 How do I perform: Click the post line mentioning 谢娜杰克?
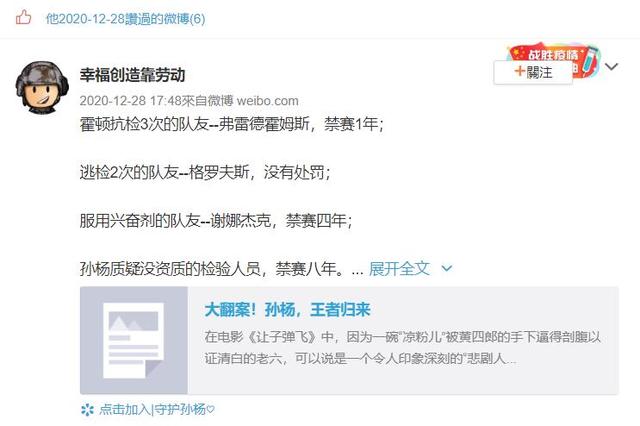216,221
